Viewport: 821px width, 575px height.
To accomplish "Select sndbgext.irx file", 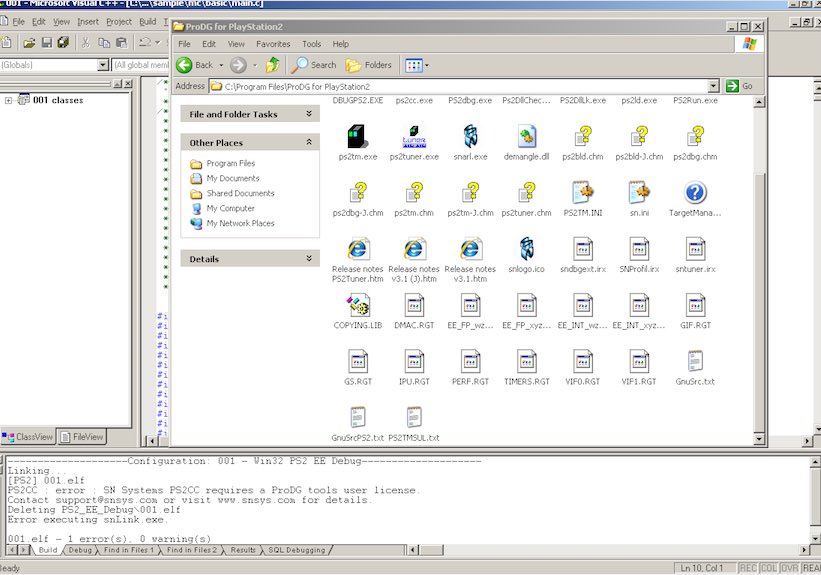I will (x=583, y=249).
